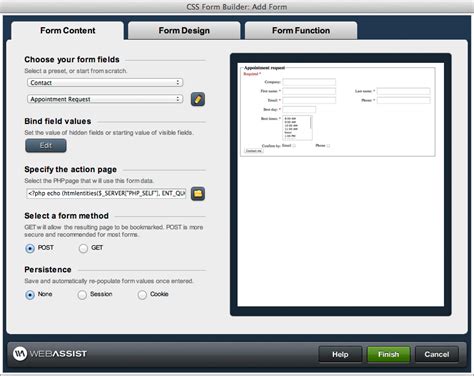Screen dimensions: 474x376
Task: Click the 'Select a form method' heading
Action: [x=66, y=216]
